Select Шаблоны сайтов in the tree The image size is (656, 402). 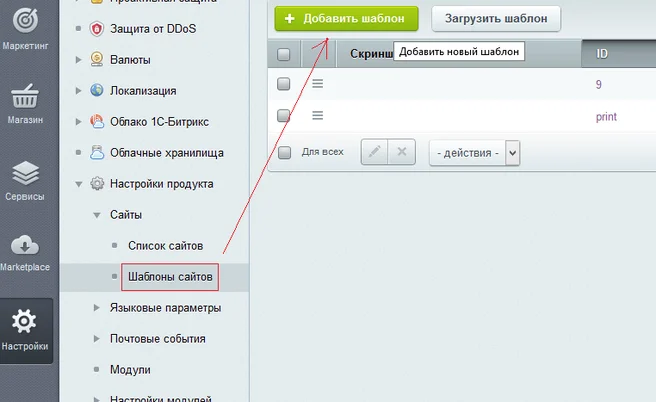point(170,277)
